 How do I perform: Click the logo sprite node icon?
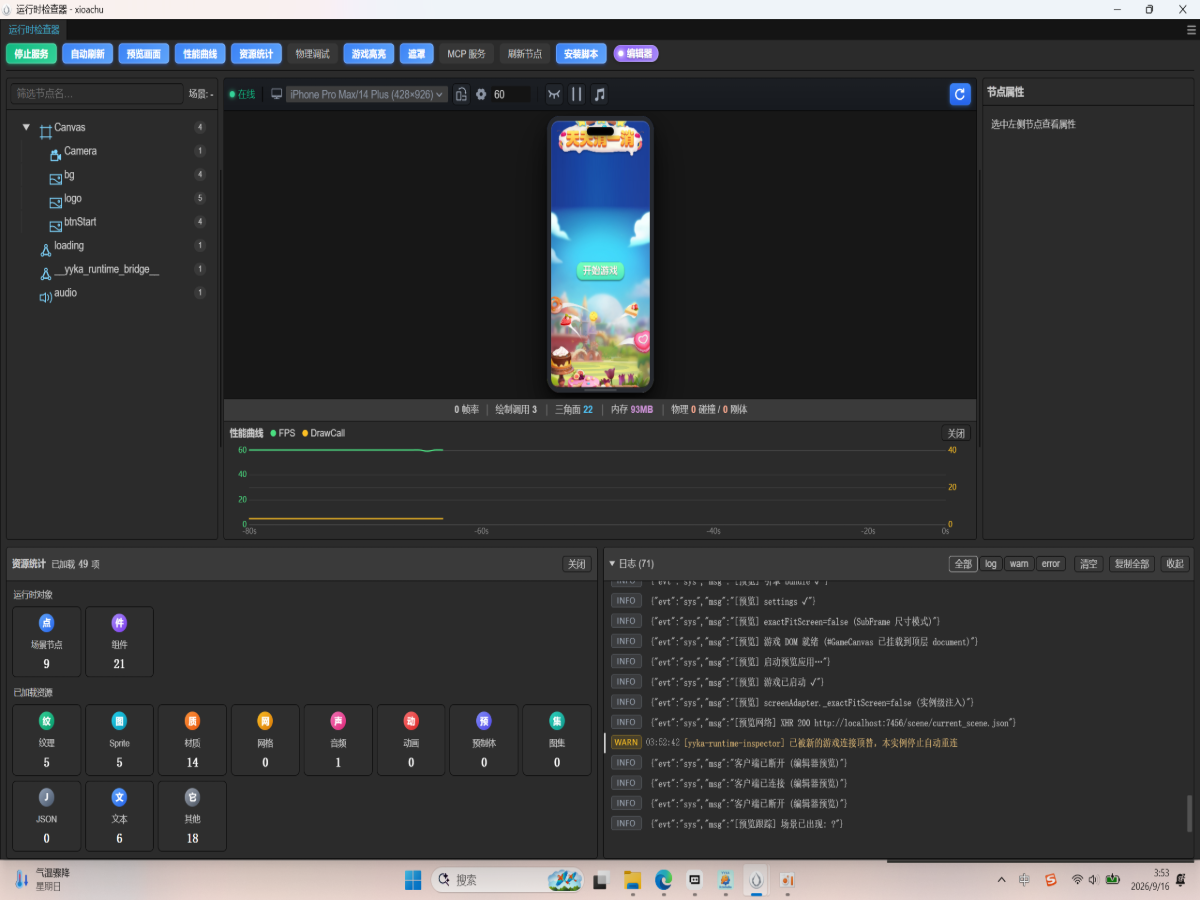pos(56,201)
